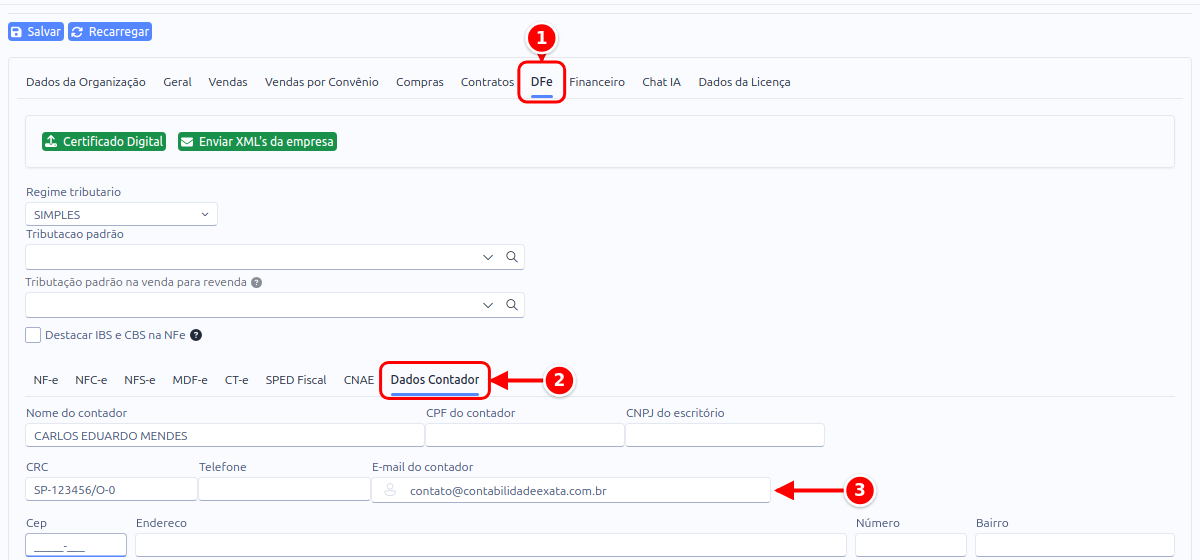Toggle Destacar IBS e CBS na NFe checkbox
This screenshot has width=1200, height=560.
point(33,335)
